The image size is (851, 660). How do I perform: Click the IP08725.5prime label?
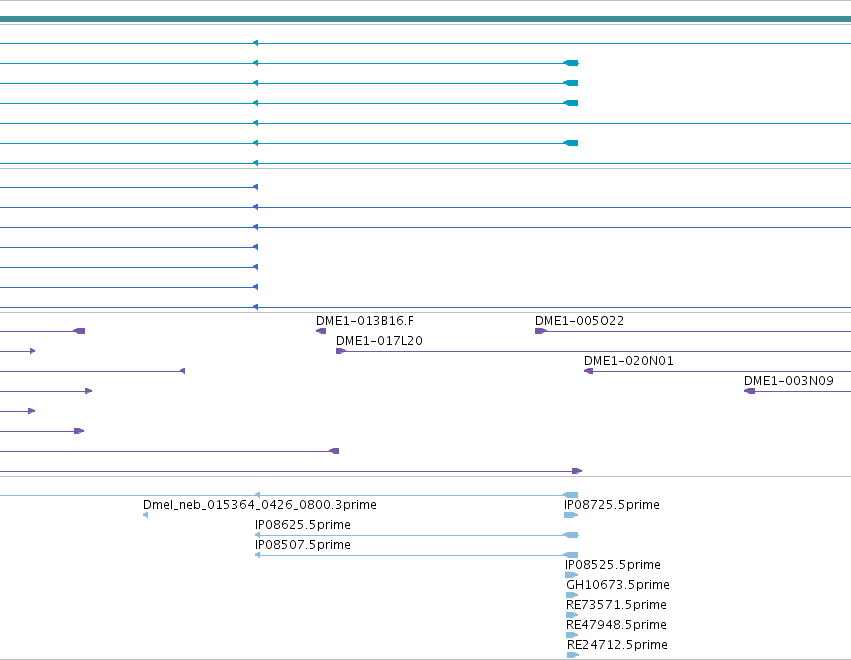click(x=612, y=505)
